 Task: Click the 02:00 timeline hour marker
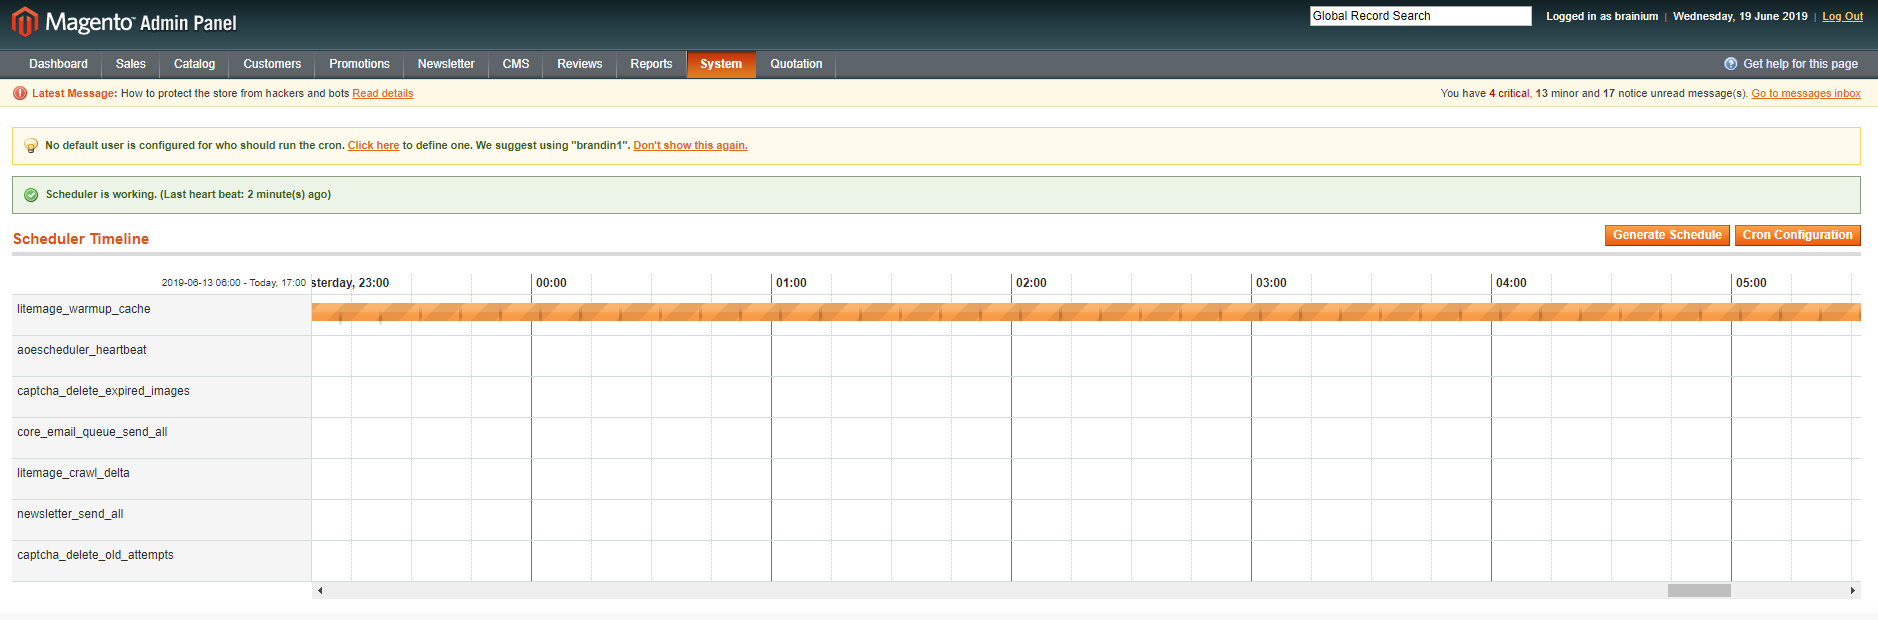[x=1031, y=283]
